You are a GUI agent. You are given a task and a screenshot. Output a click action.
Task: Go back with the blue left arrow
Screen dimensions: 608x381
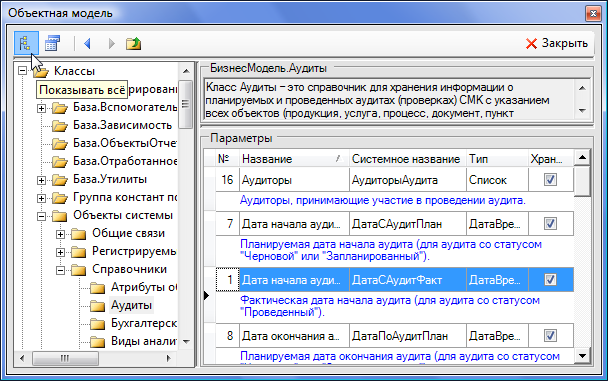pos(87,43)
